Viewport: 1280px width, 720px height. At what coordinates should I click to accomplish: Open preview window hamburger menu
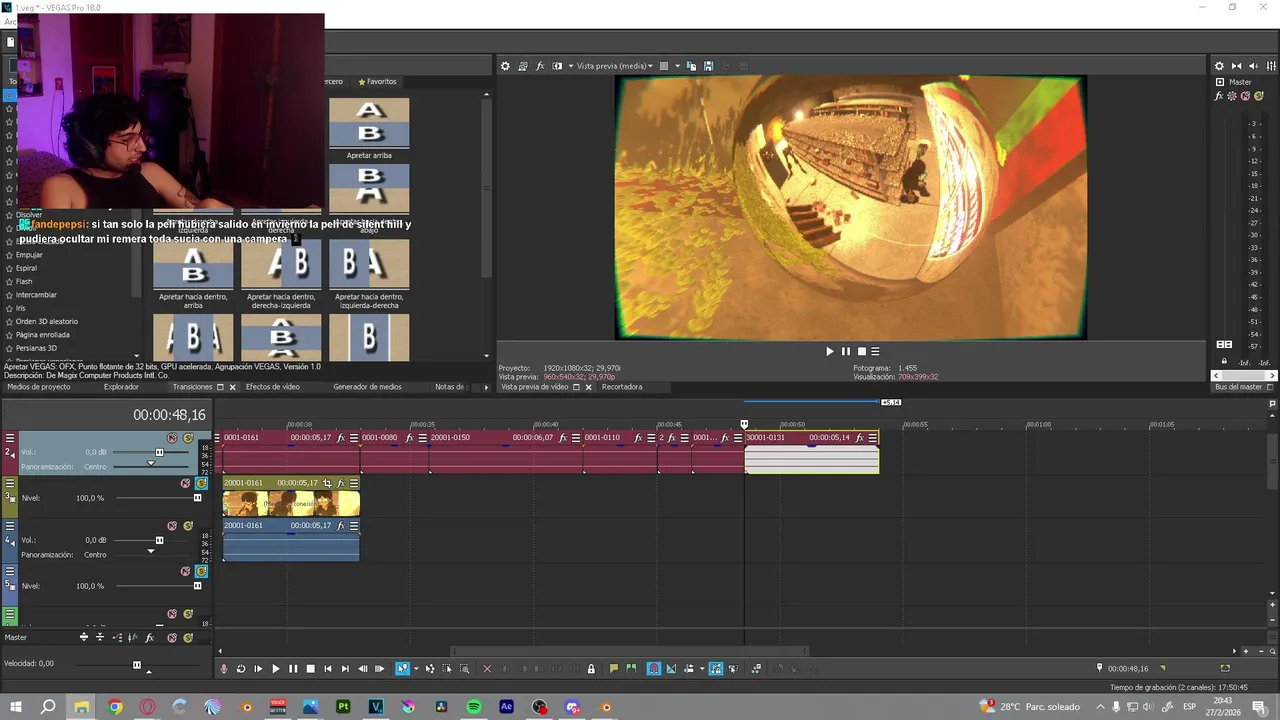tap(875, 351)
